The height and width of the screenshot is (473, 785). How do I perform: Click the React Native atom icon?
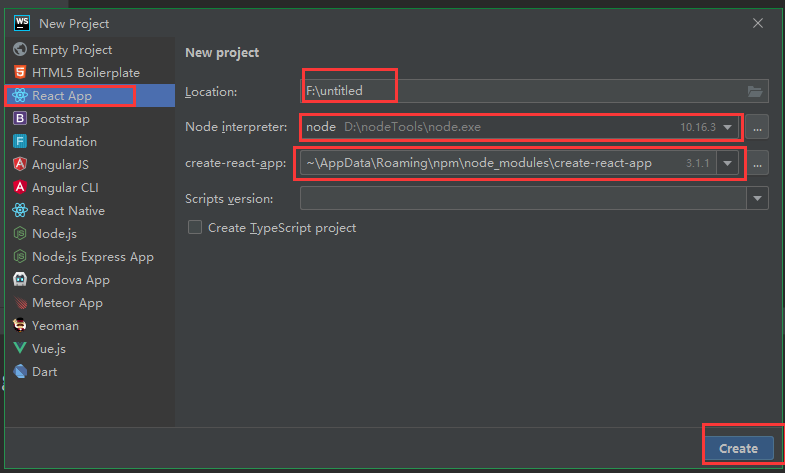coord(20,210)
